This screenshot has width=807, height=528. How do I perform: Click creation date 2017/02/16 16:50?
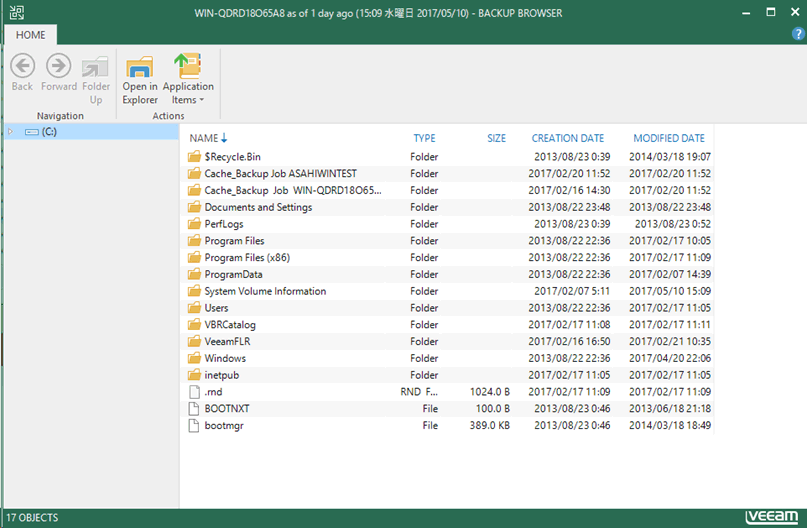[x=569, y=342]
